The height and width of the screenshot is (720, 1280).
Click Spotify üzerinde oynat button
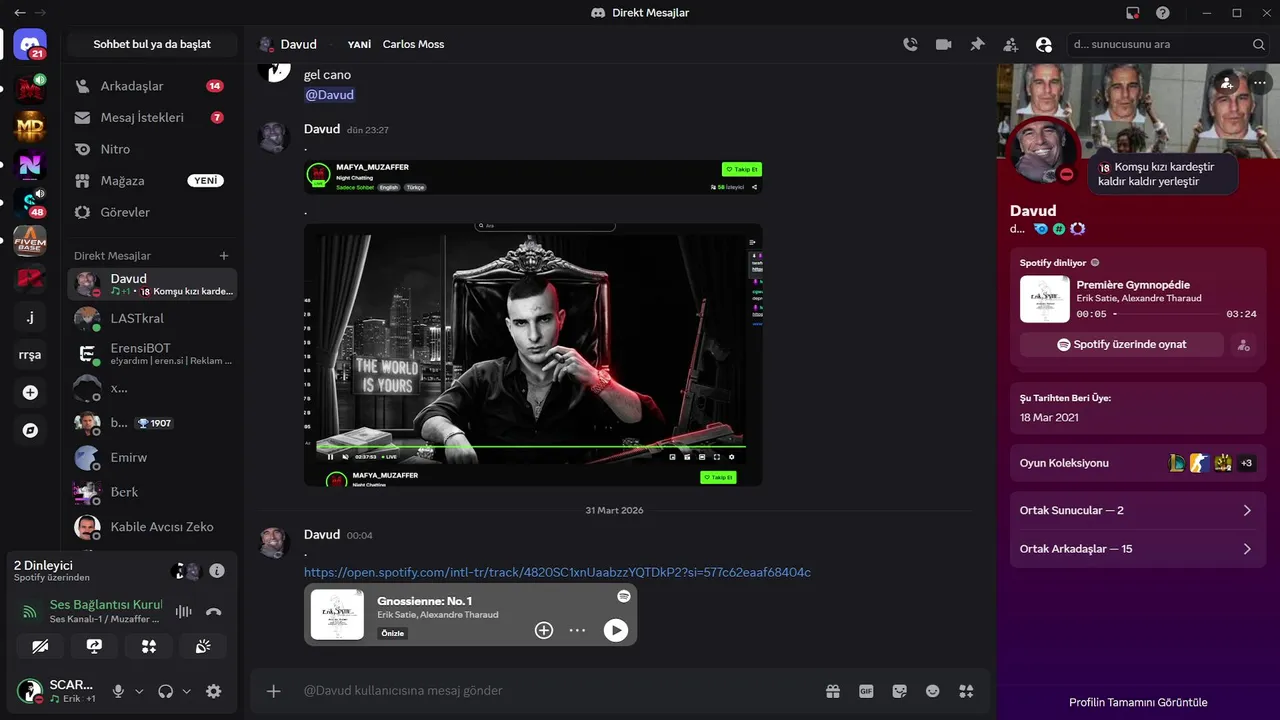[x=1122, y=344]
